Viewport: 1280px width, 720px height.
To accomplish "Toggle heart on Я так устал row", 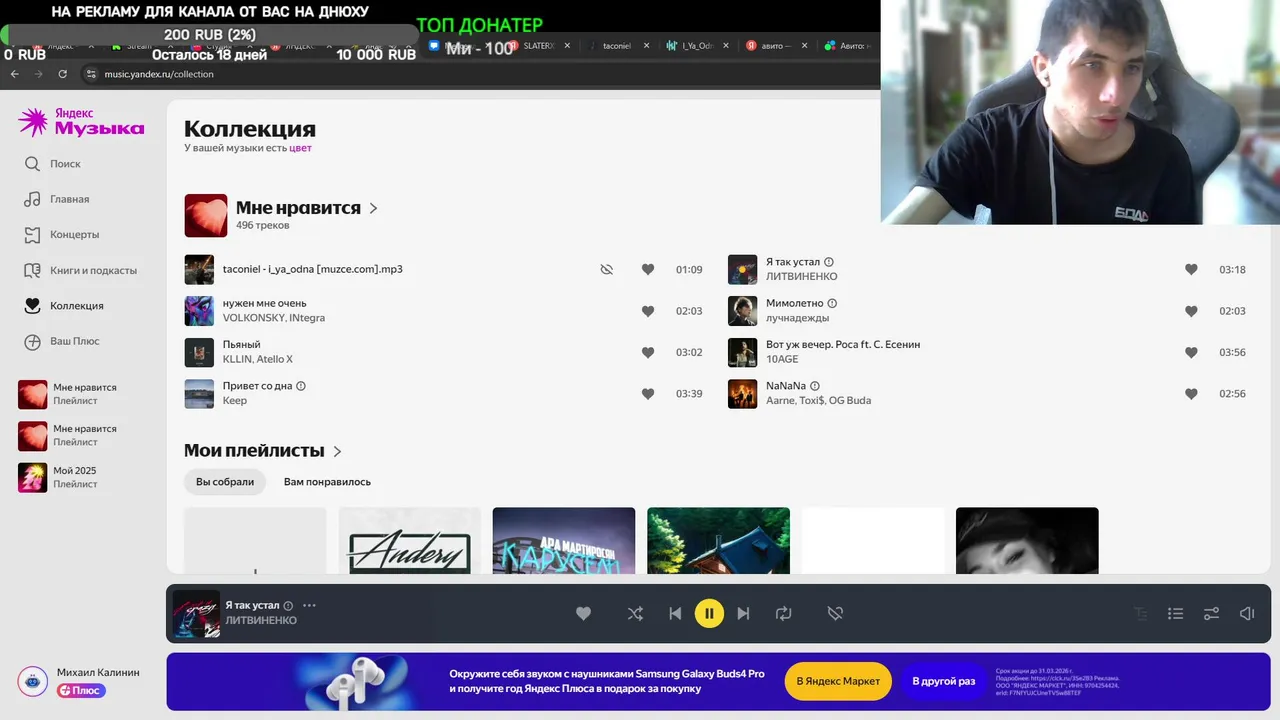I will tap(1191, 270).
